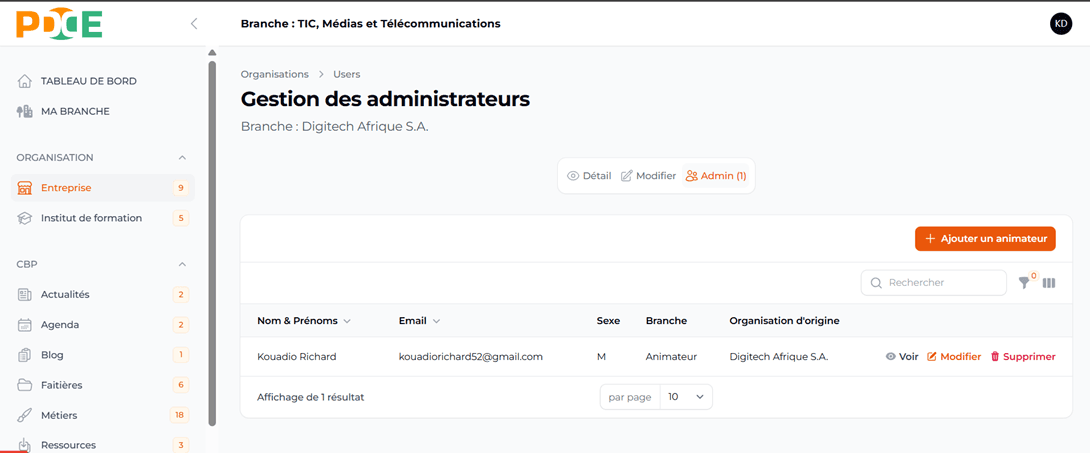Open the KD user avatar menu
1090x453 pixels.
coord(1061,24)
